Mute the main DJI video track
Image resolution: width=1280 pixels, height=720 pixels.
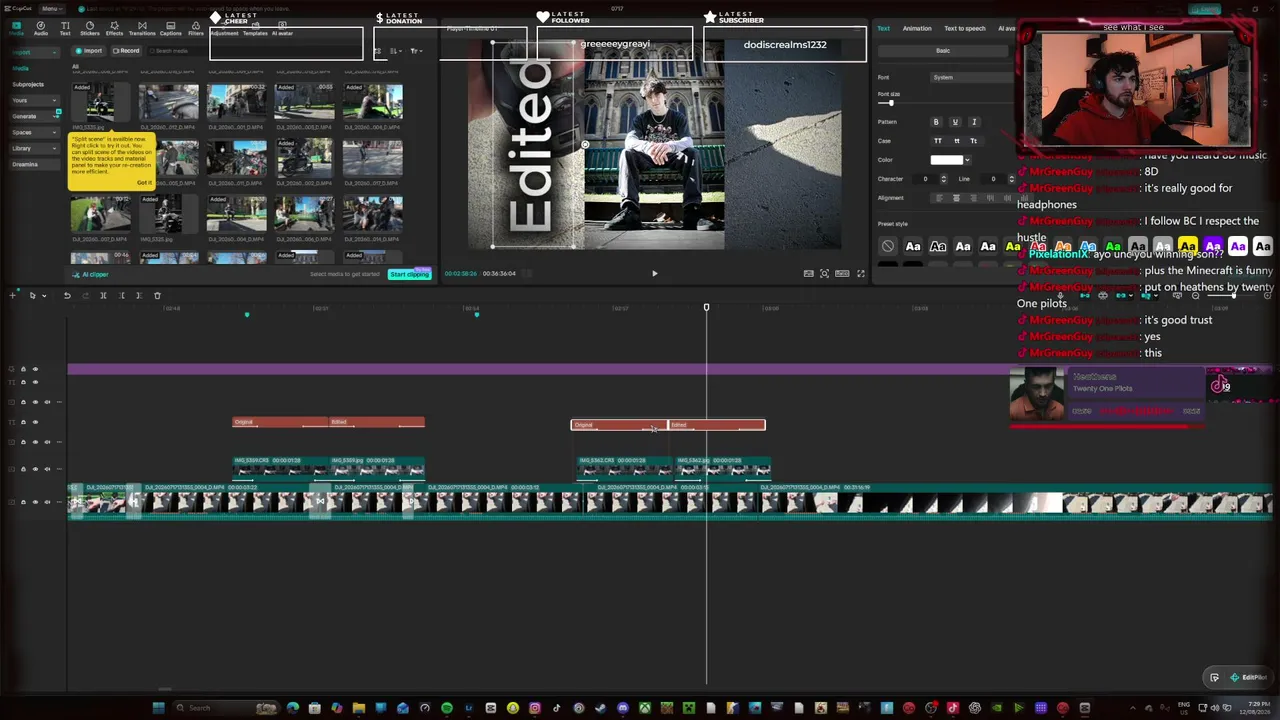point(46,502)
